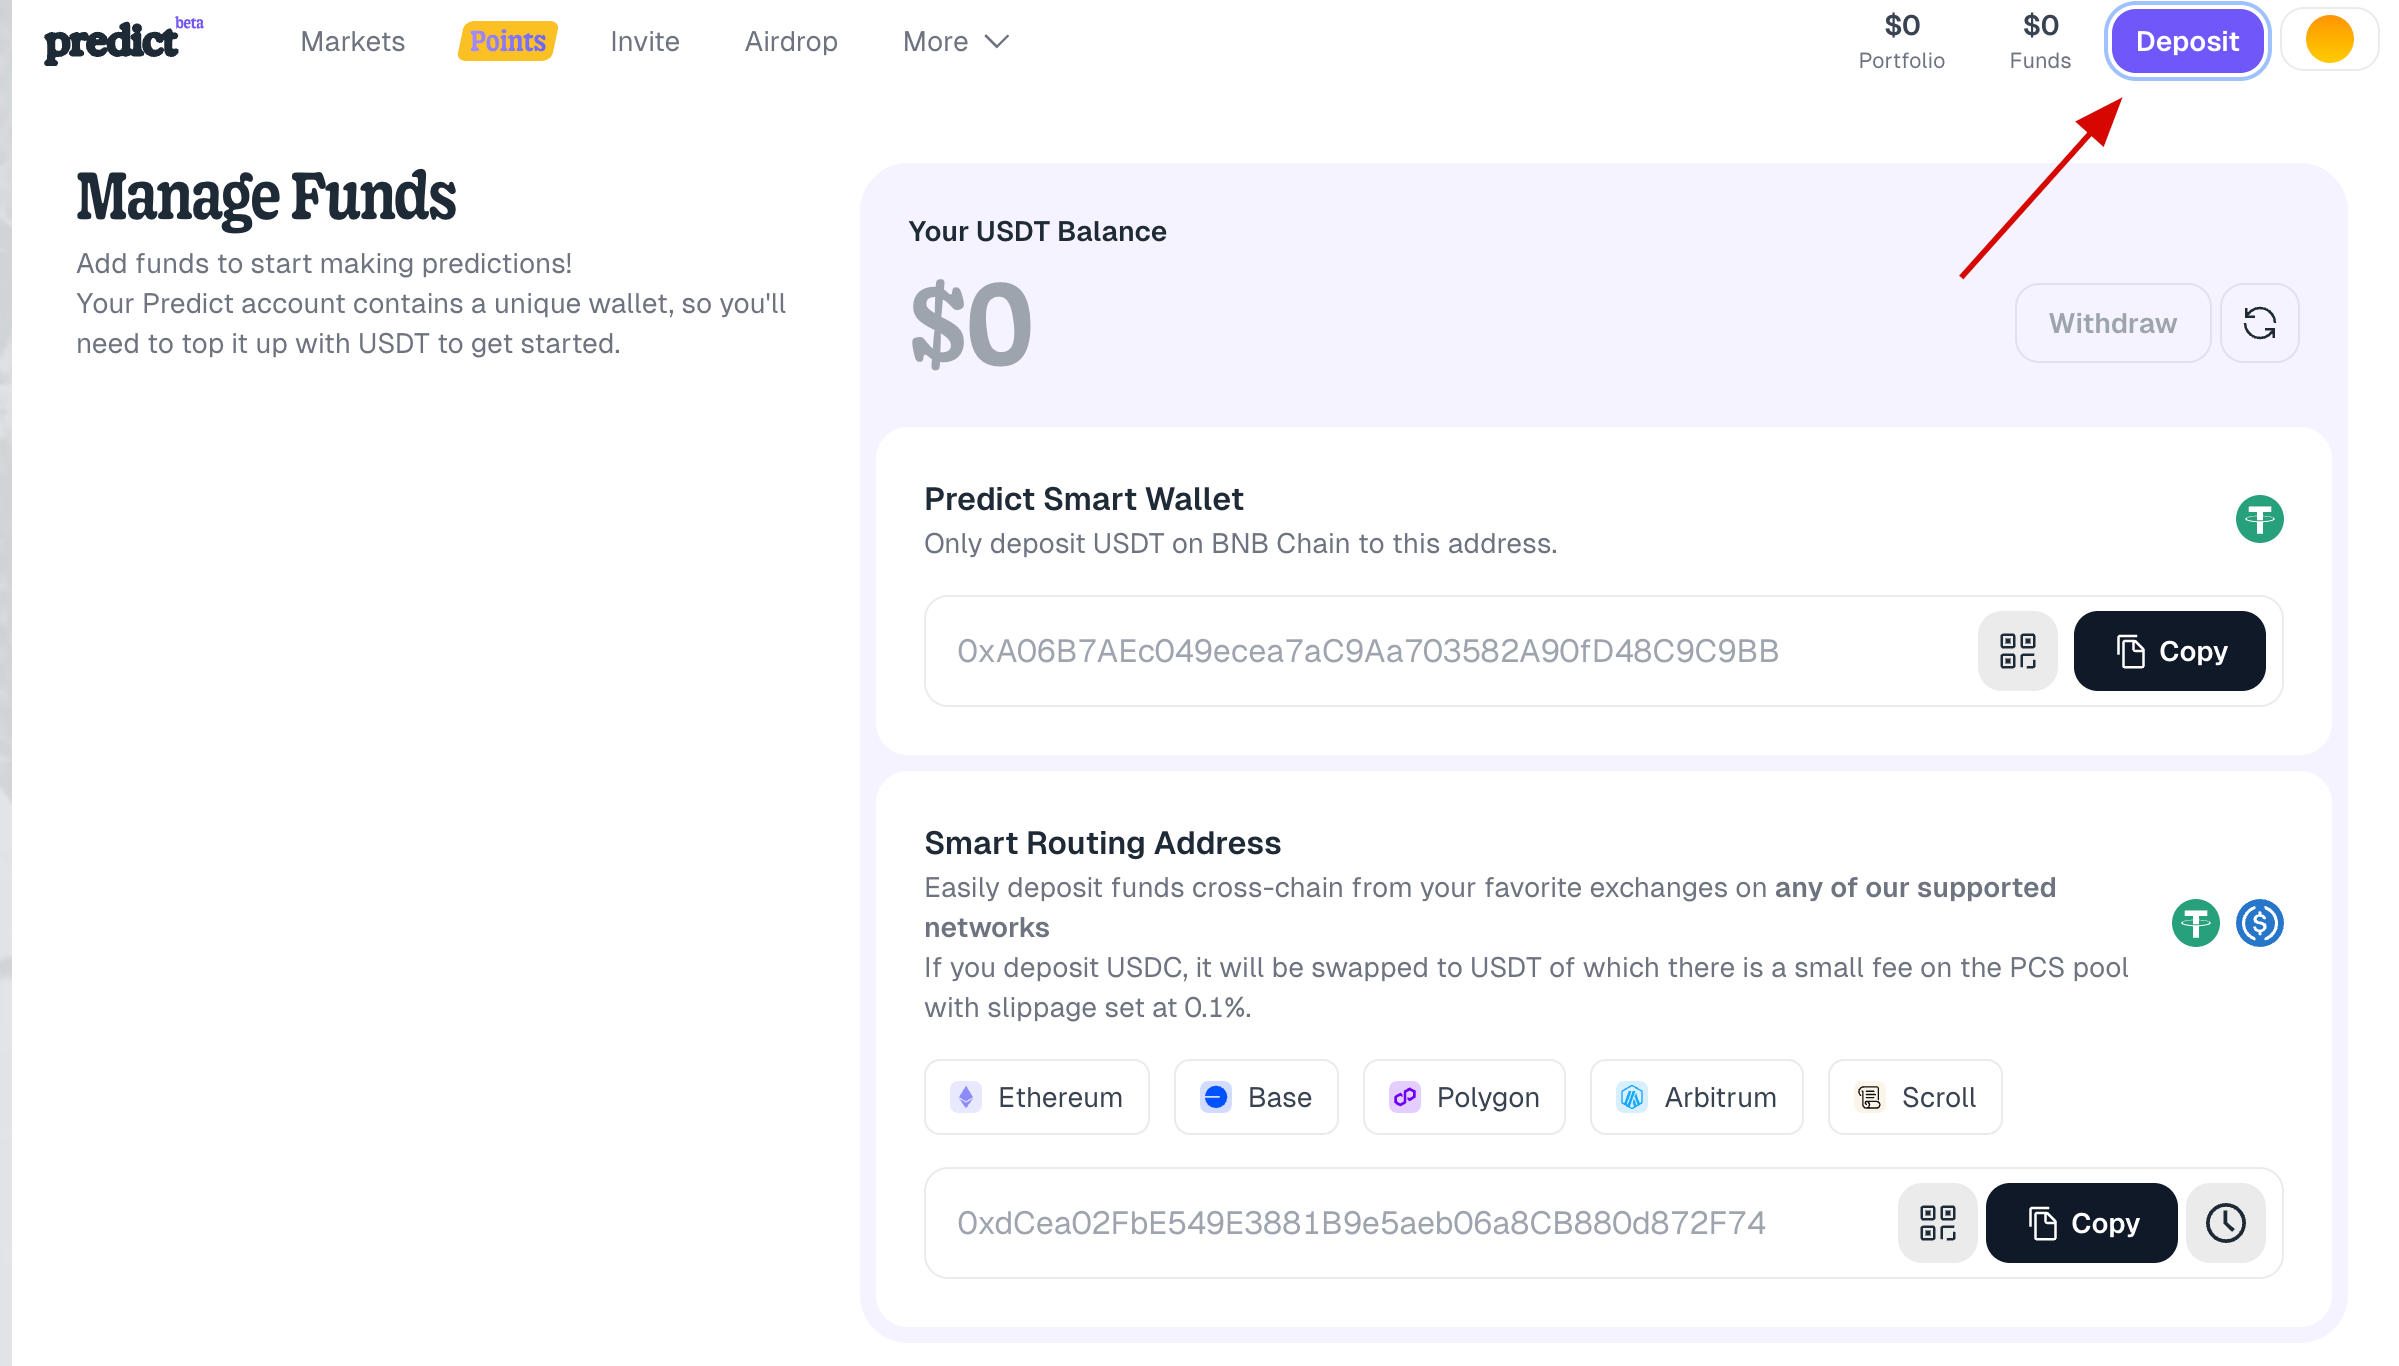Image resolution: width=2399 pixels, height=1366 pixels.
Task: Open deposit history clock icon
Action: pyautogui.click(x=2225, y=1223)
